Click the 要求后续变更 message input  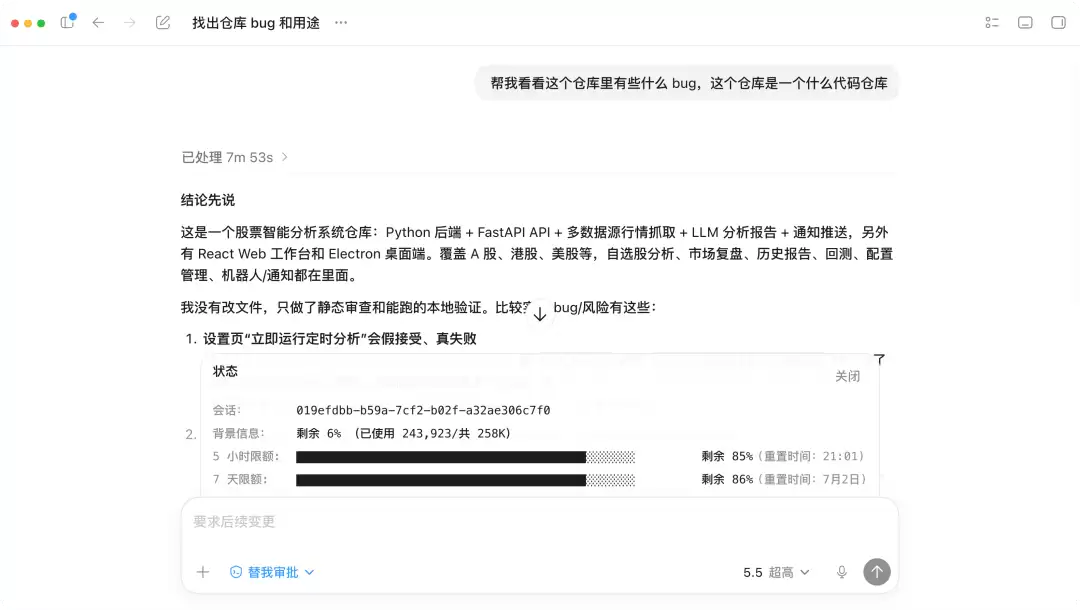tap(539, 522)
